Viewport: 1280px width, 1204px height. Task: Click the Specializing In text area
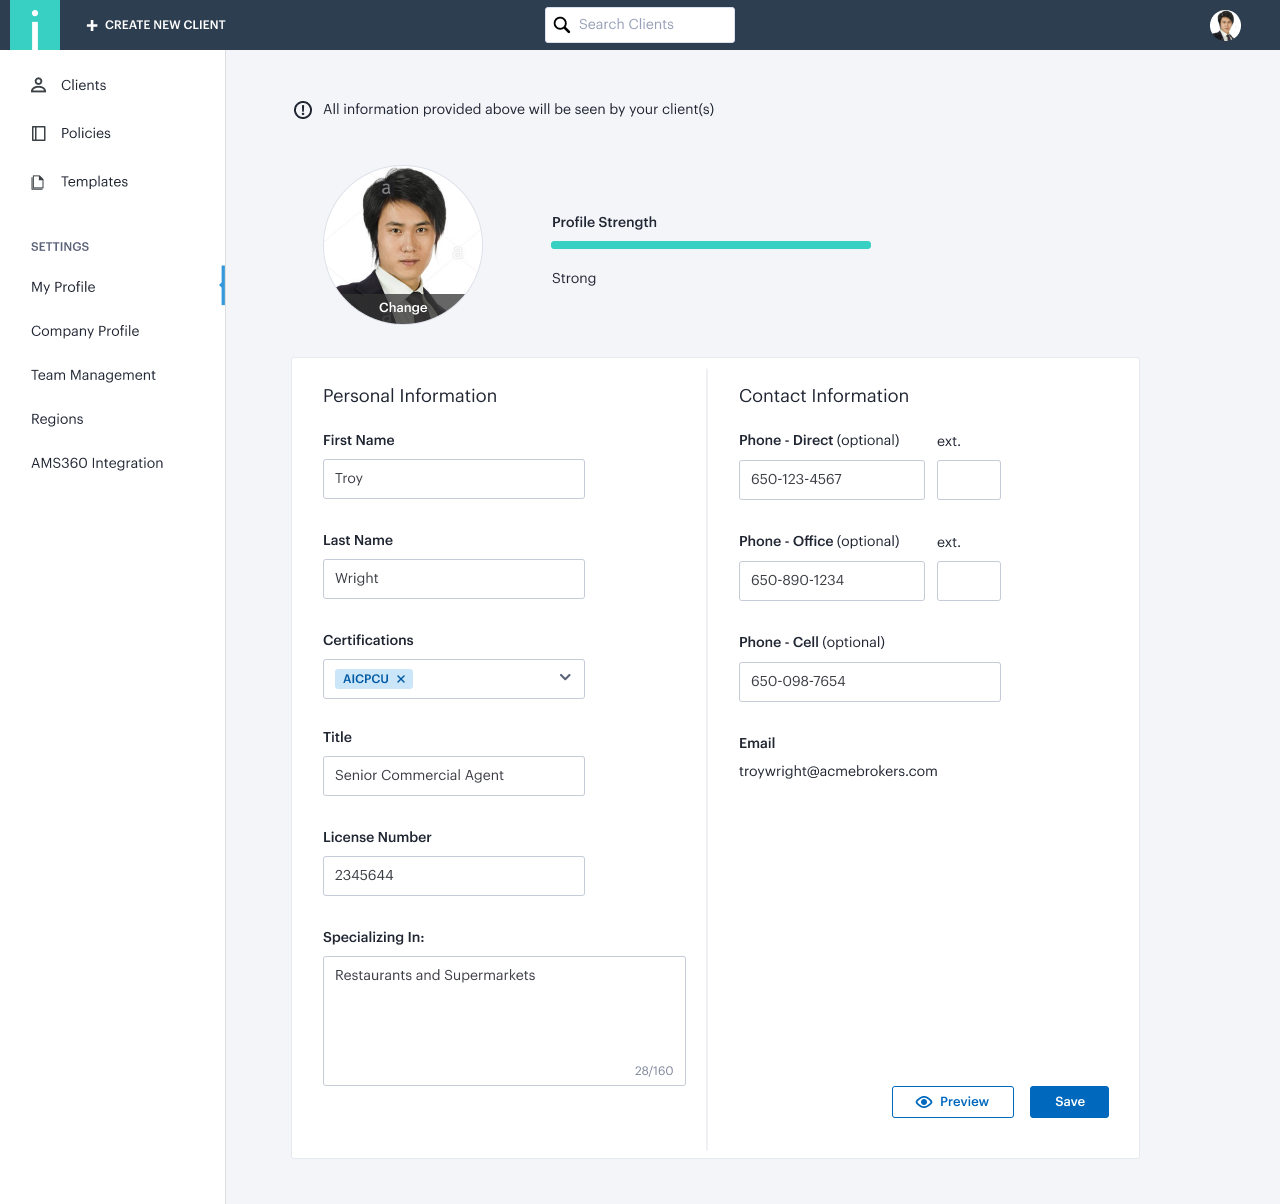[x=504, y=1020]
